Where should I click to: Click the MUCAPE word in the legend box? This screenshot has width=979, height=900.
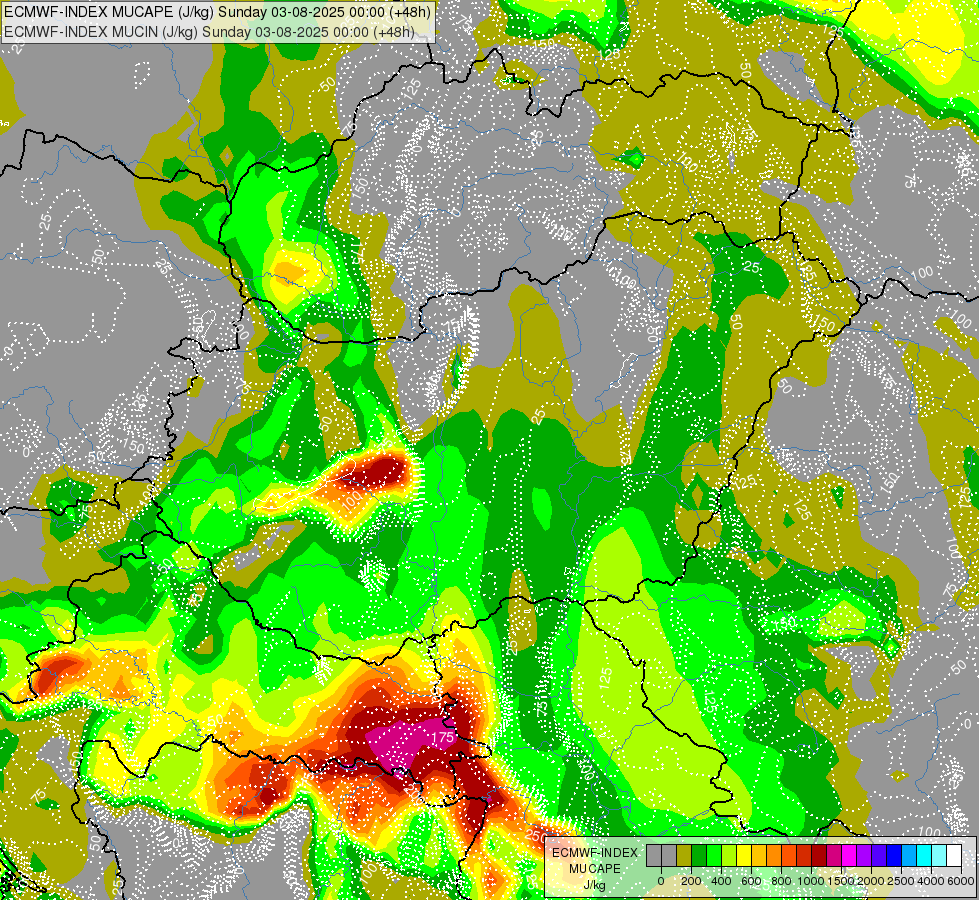595,869
